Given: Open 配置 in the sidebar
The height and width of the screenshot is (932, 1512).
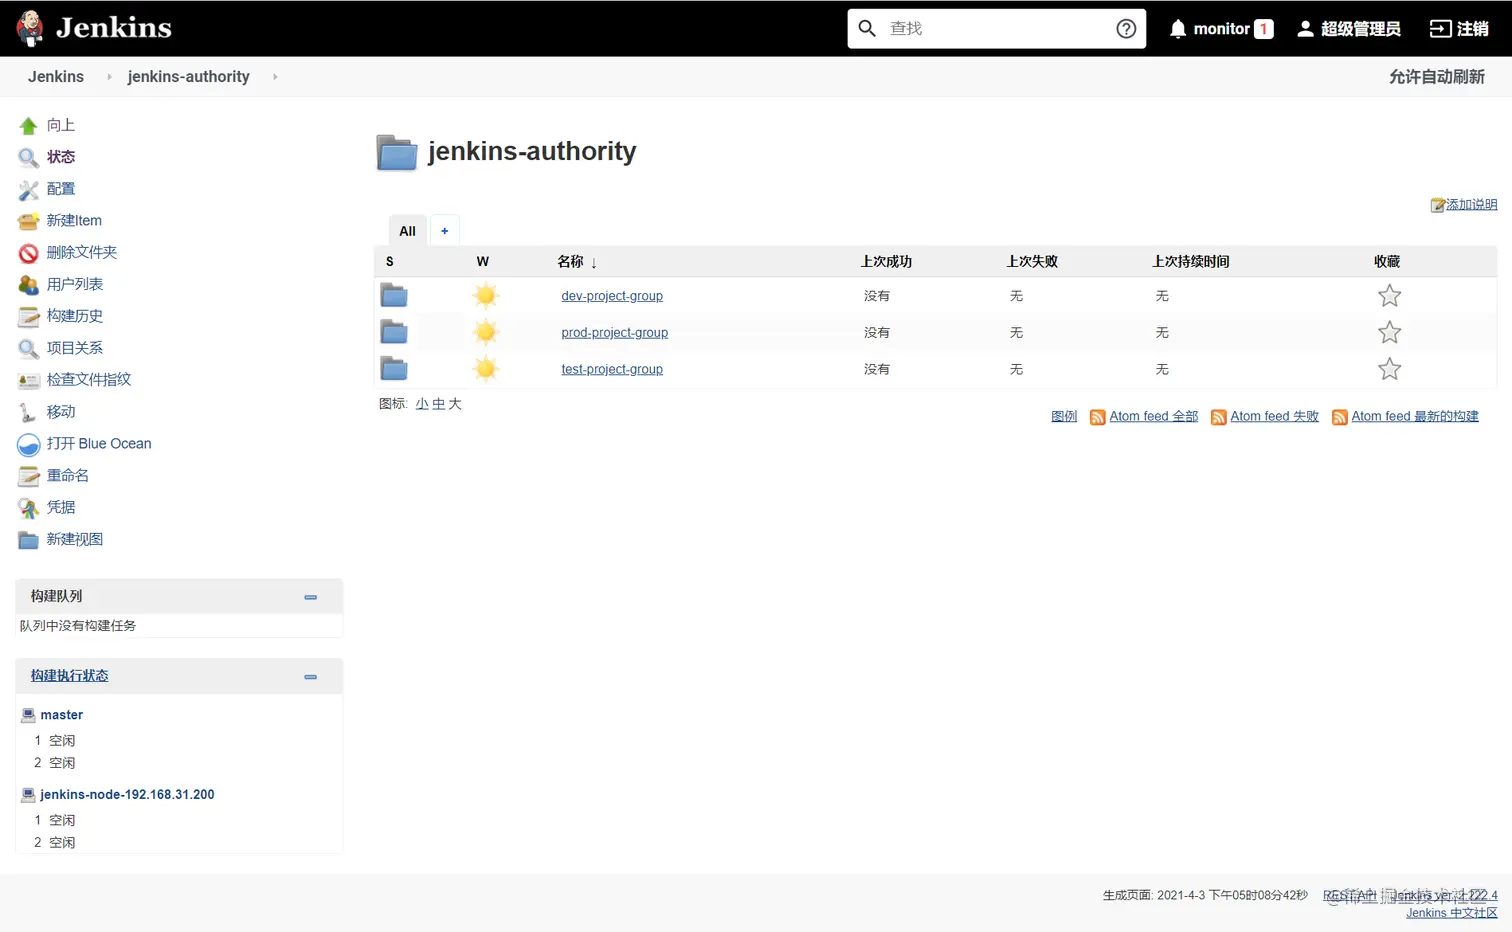Looking at the screenshot, I should 60,189.
